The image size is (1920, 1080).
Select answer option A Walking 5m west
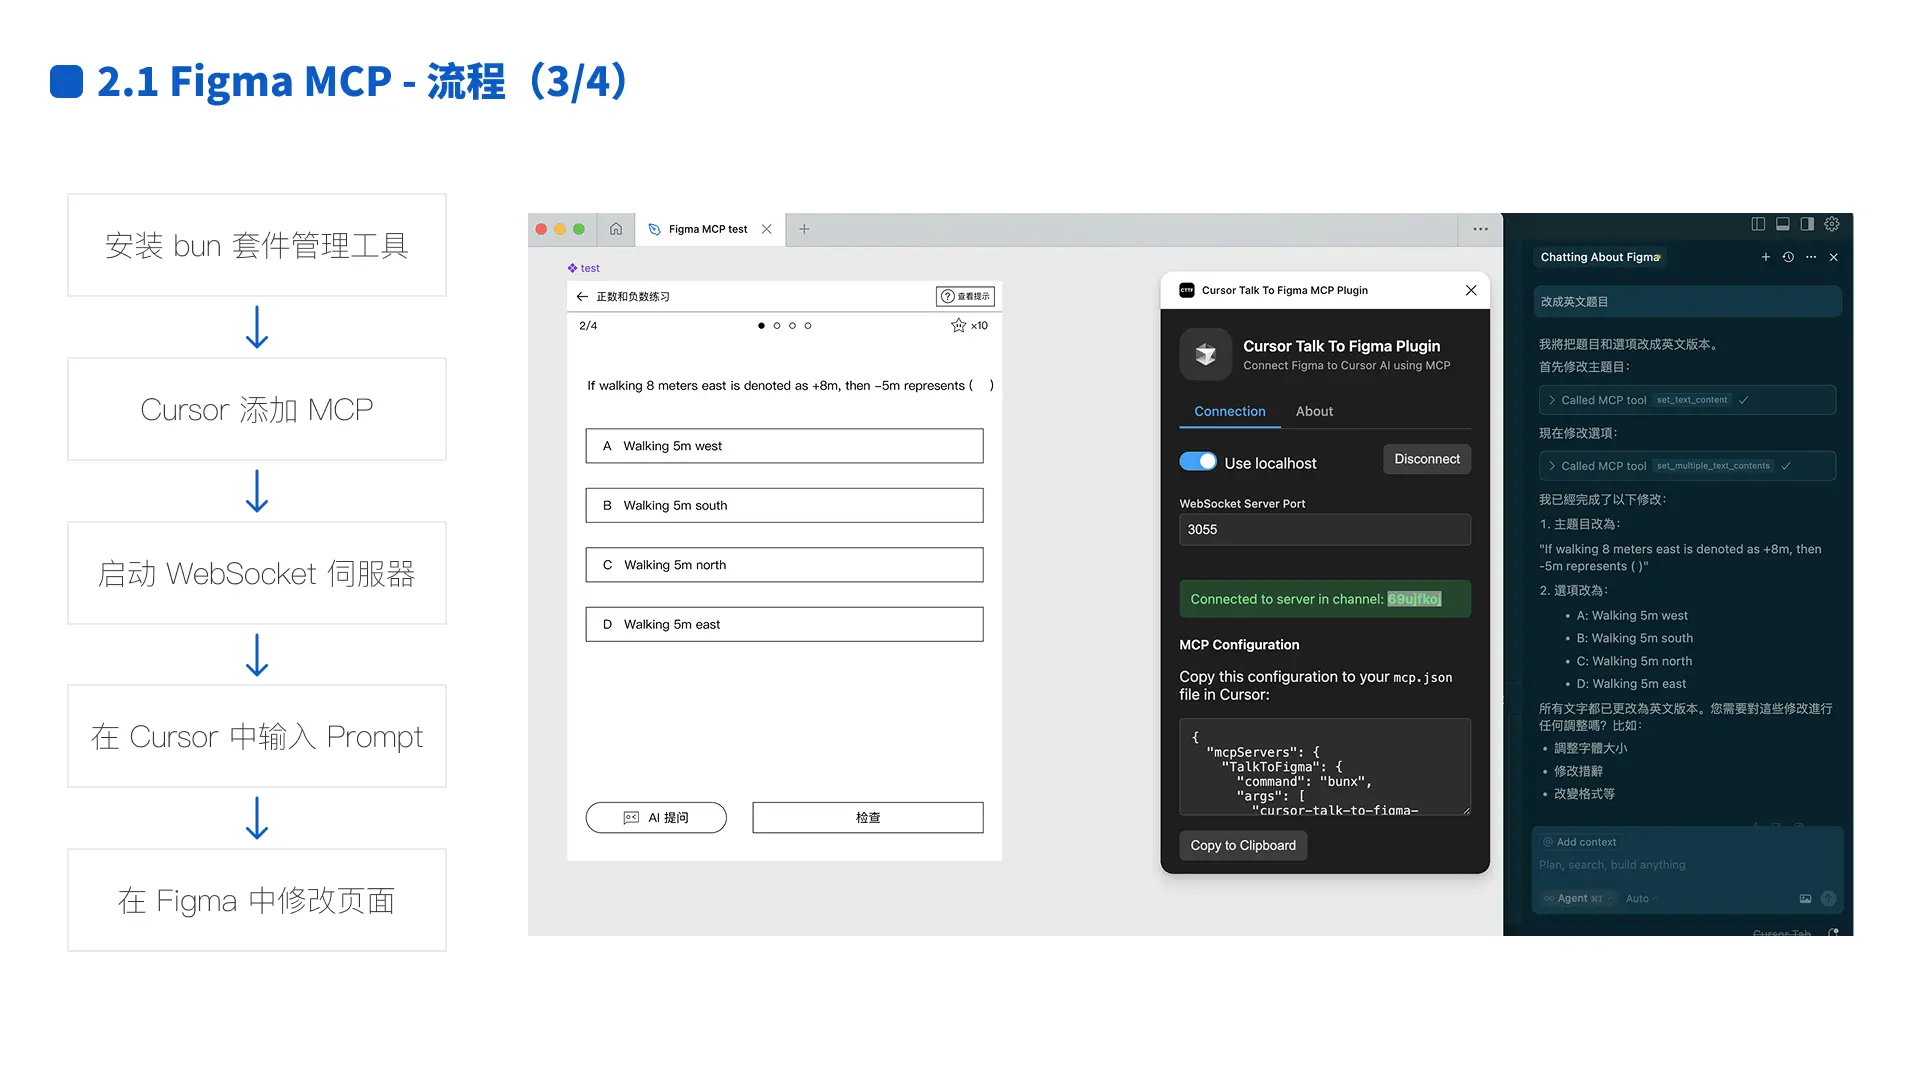pos(784,446)
